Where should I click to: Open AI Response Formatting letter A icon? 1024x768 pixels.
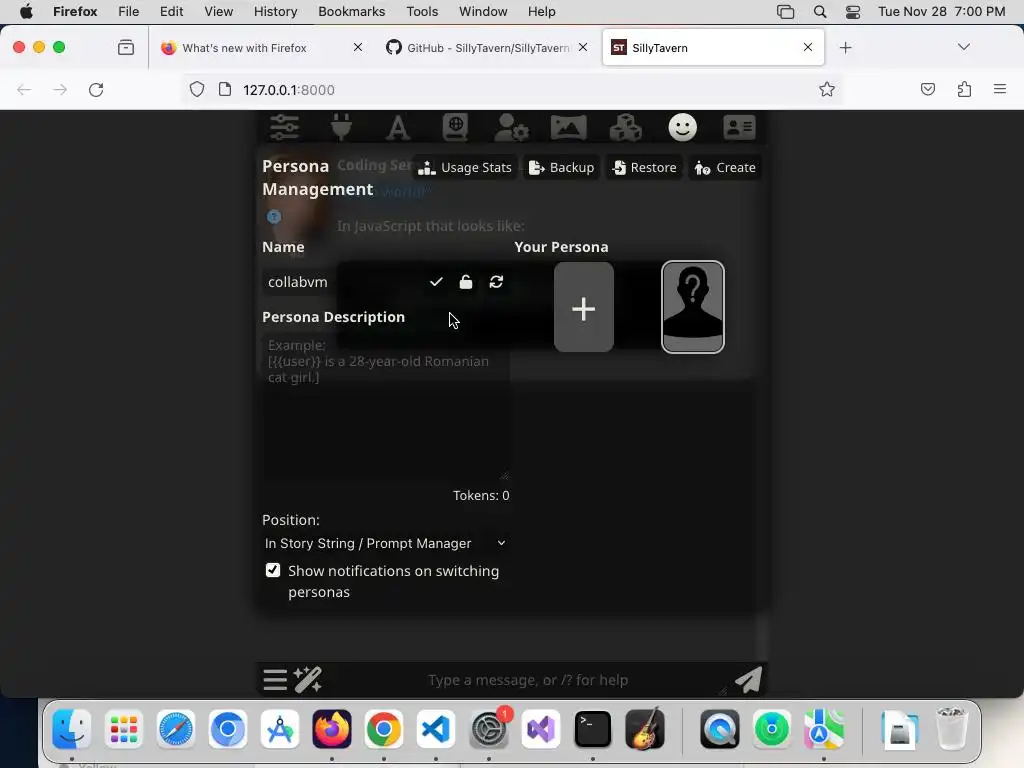(398, 127)
